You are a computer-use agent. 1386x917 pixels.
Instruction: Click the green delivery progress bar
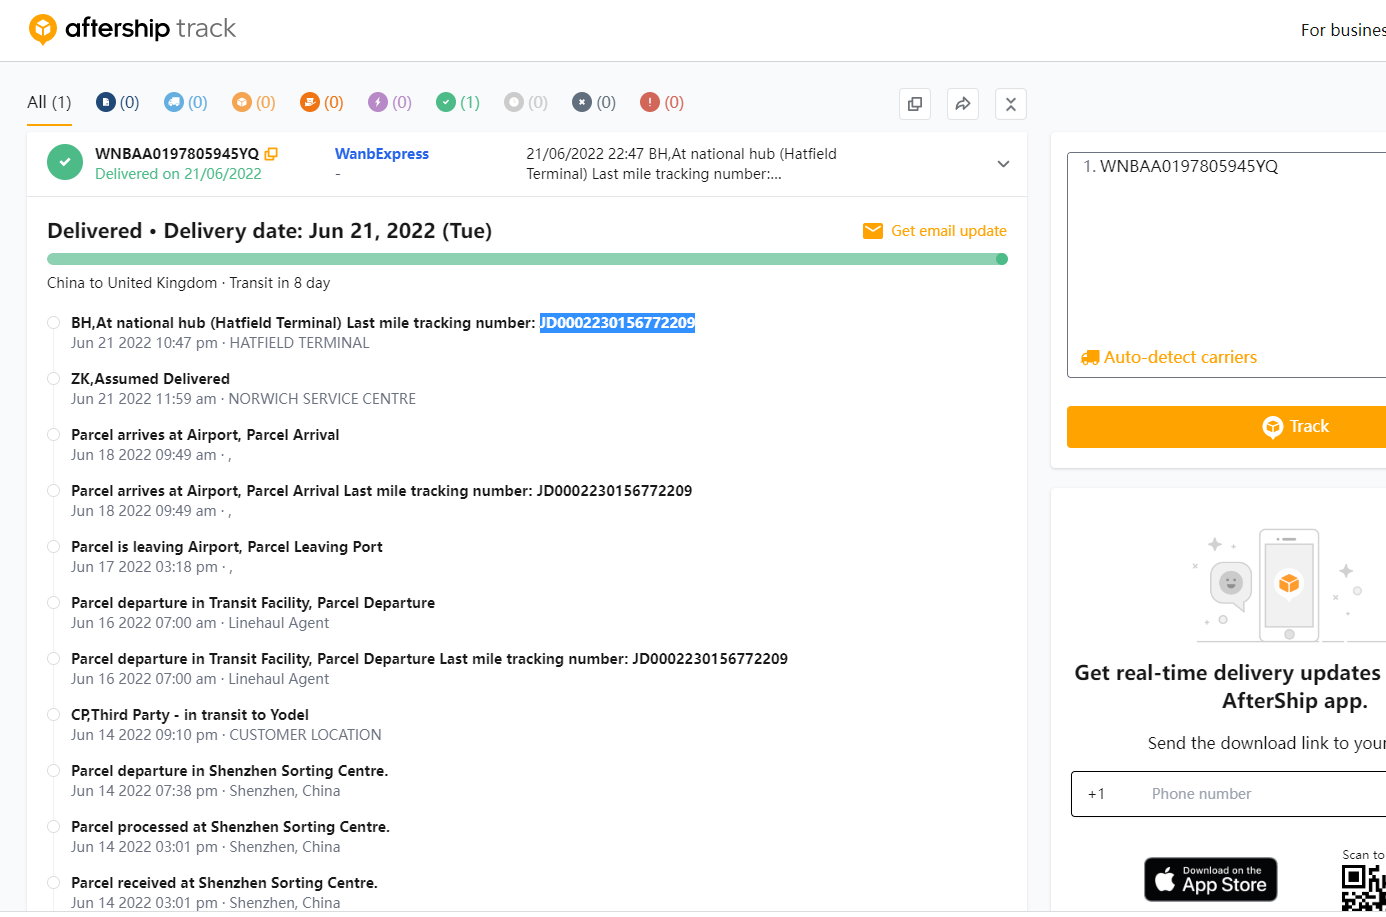pos(526,259)
